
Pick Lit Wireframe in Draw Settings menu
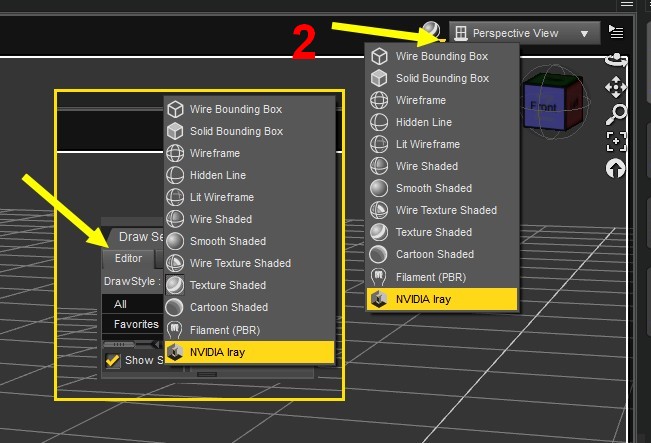(250, 197)
